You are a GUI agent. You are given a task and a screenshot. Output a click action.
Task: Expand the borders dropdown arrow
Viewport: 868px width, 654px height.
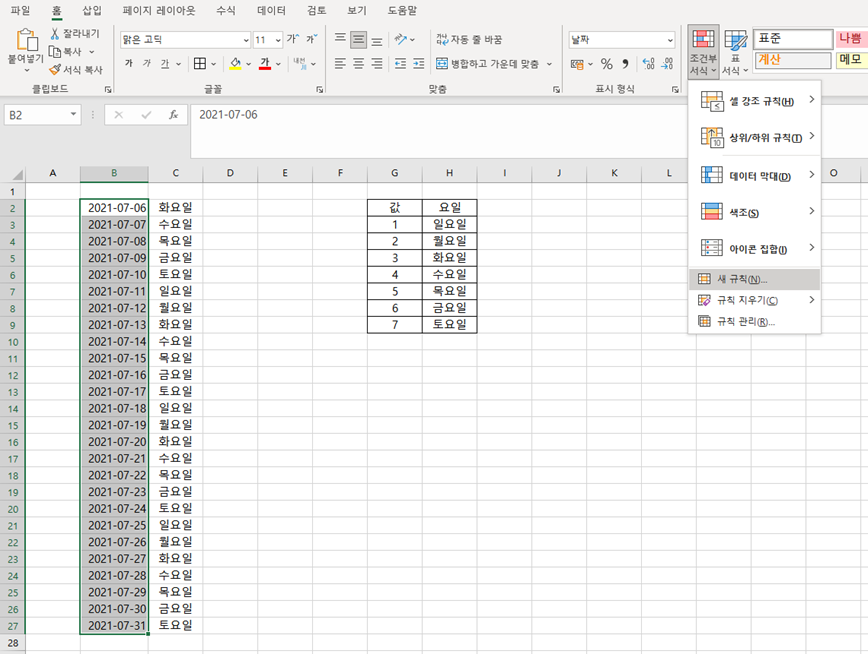pos(213,64)
